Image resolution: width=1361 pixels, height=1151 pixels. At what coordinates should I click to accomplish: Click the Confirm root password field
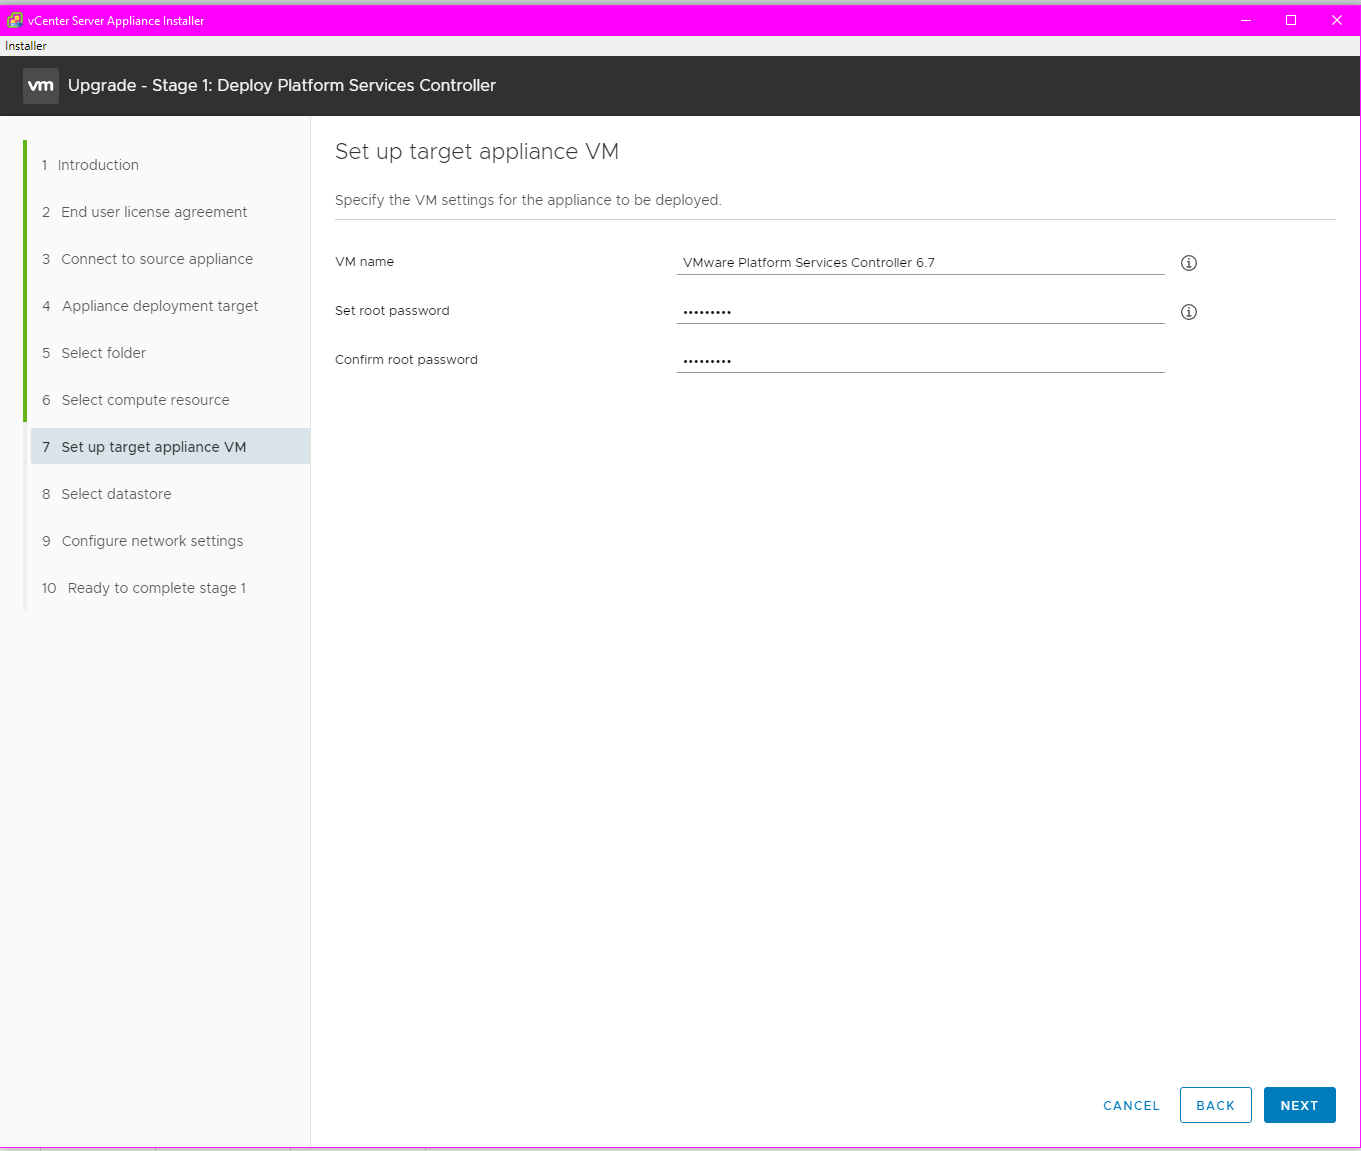pos(920,360)
